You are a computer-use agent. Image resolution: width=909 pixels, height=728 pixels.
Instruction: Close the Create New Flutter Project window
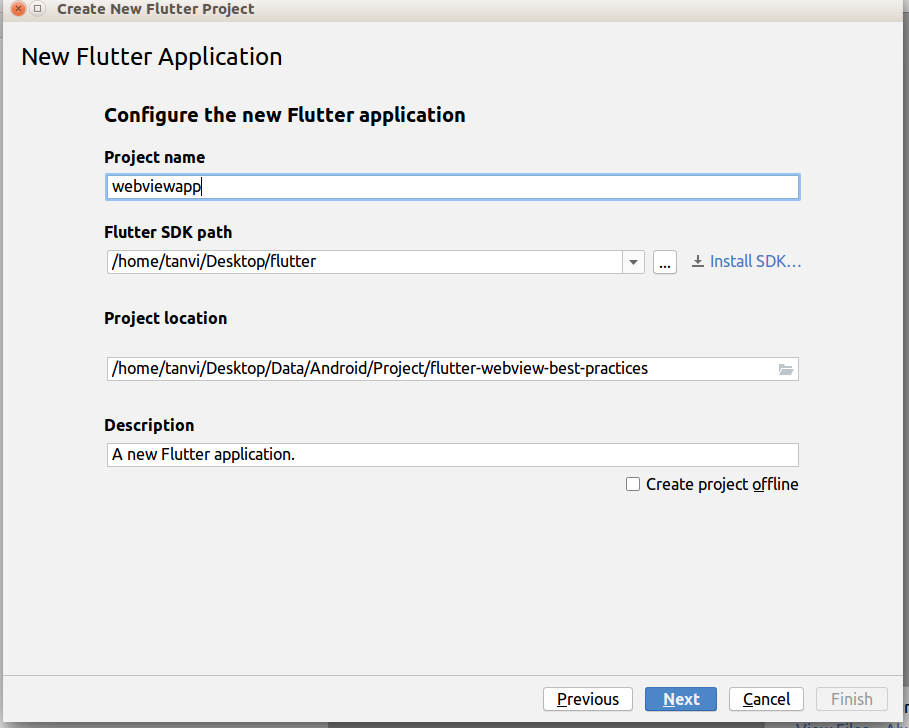(x=18, y=9)
